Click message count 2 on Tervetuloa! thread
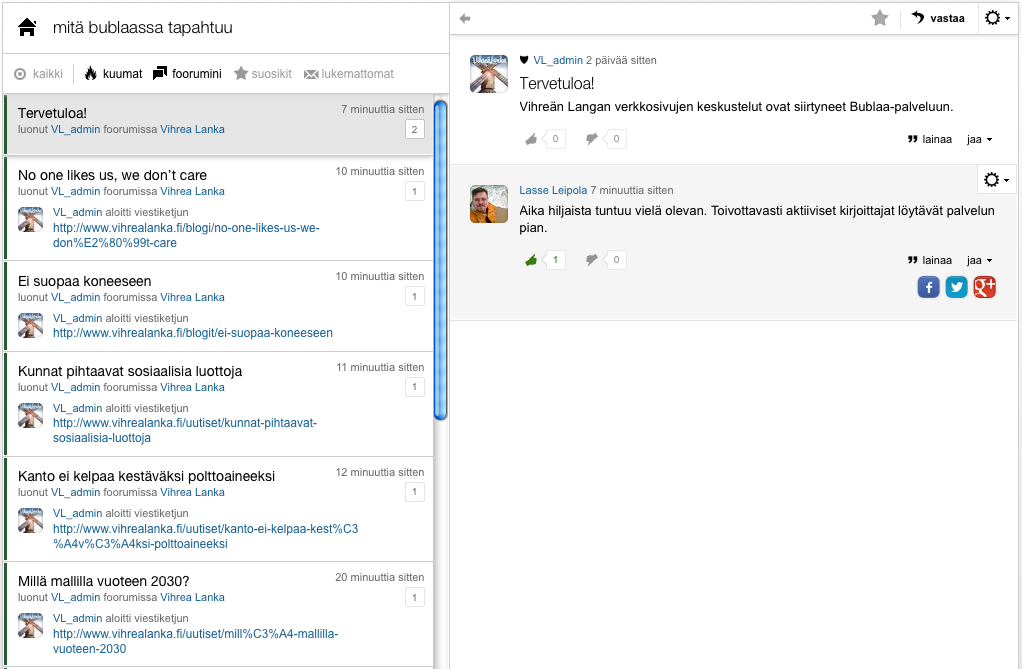The image size is (1022, 669). coord(415,130)
